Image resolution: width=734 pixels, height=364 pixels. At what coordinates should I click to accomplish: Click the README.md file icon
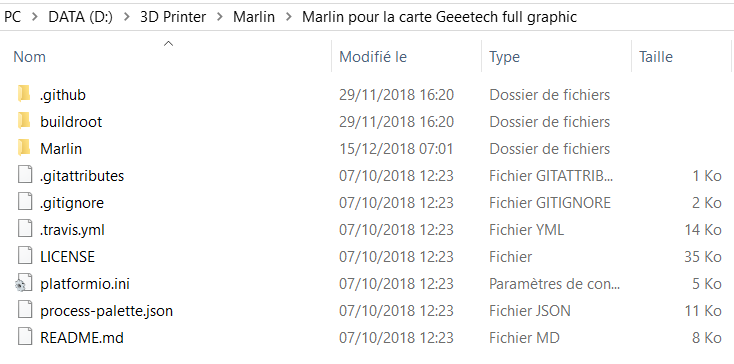[24, 338]
